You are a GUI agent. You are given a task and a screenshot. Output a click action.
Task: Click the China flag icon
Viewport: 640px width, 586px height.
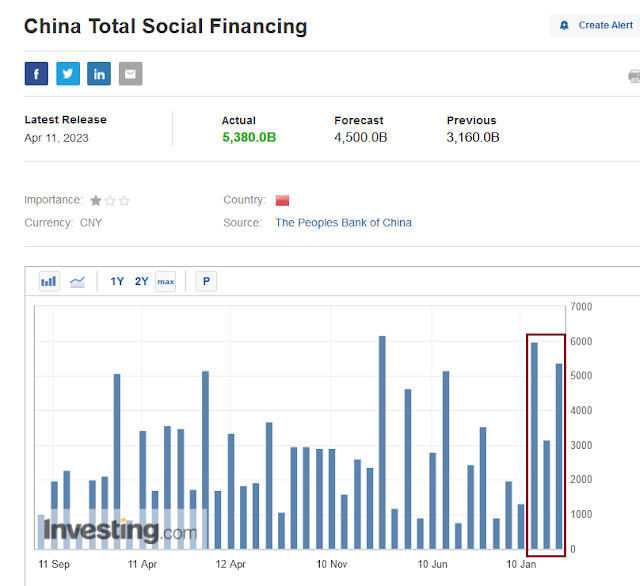282,200
